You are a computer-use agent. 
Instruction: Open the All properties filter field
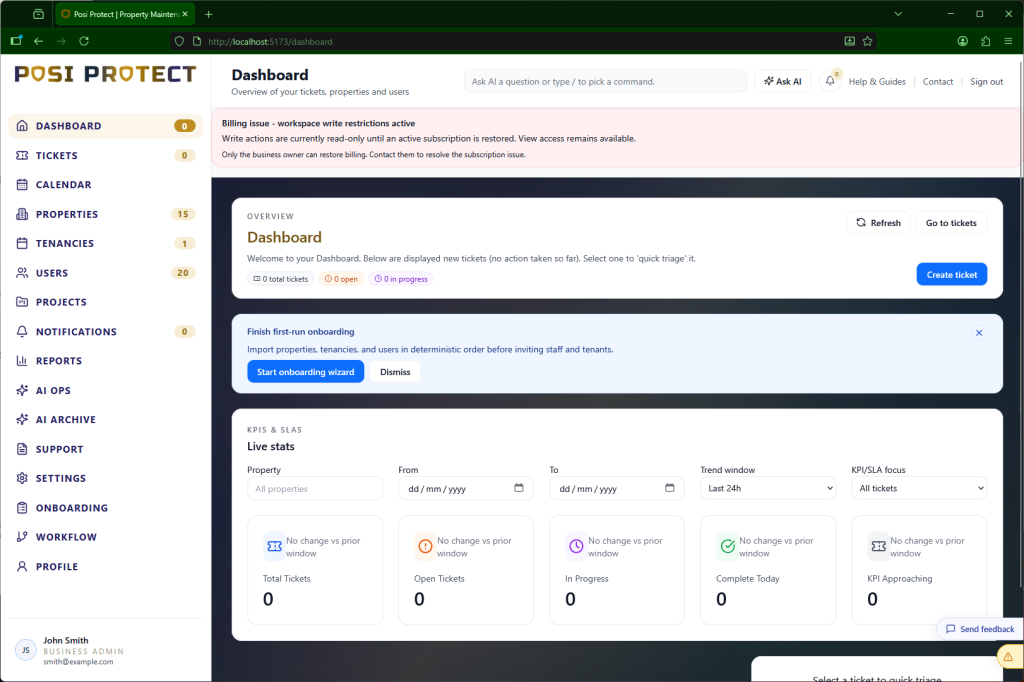point(314,488)
